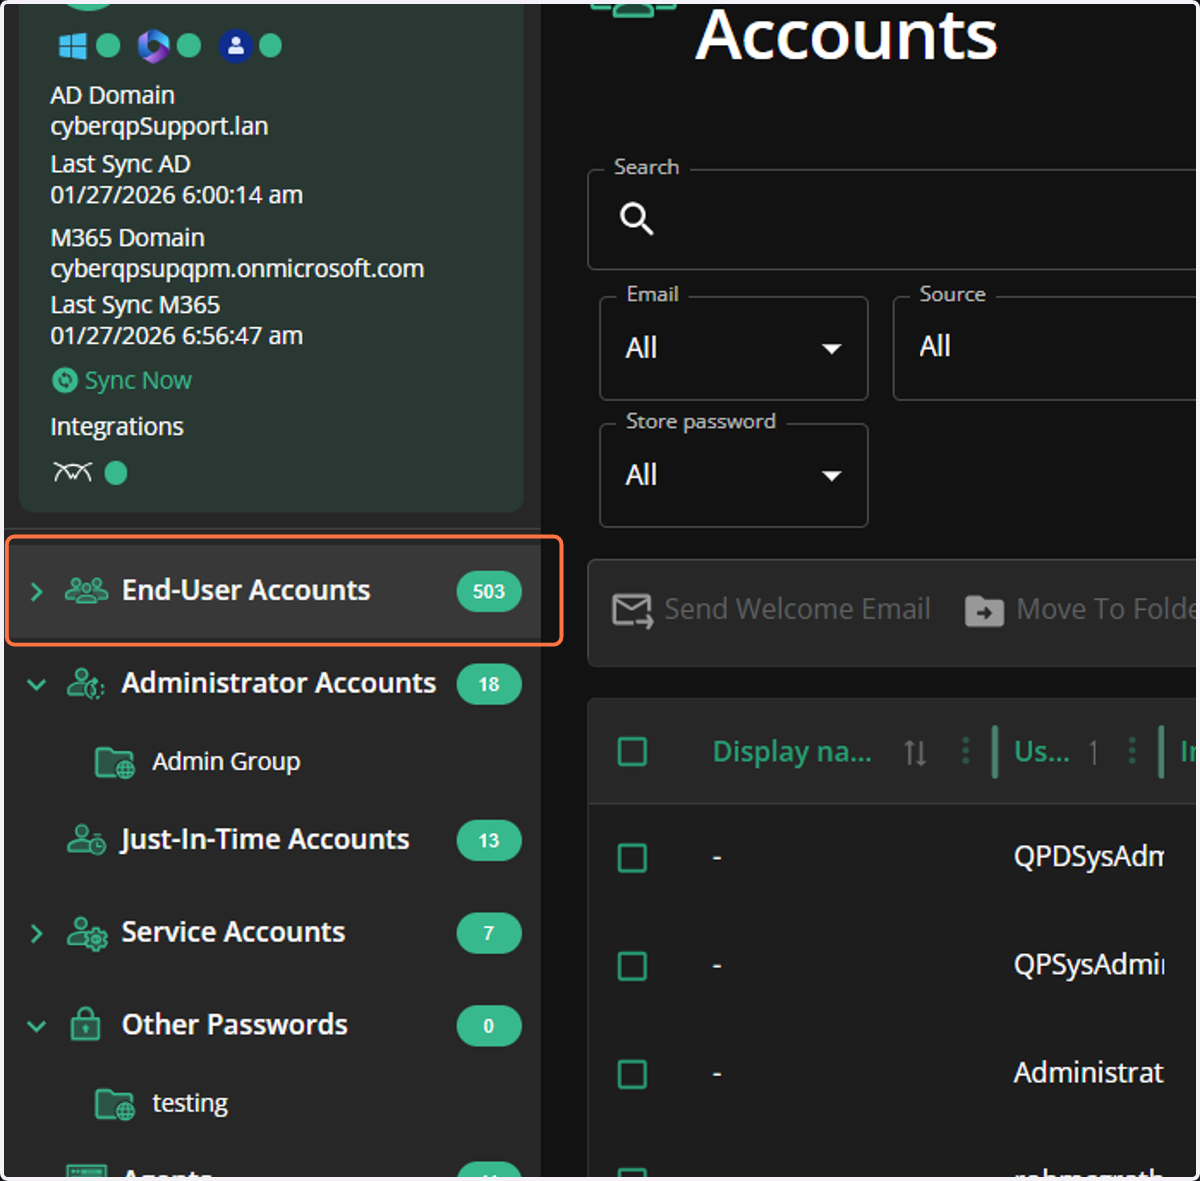Toggle the select-all header checkbox

632,751
